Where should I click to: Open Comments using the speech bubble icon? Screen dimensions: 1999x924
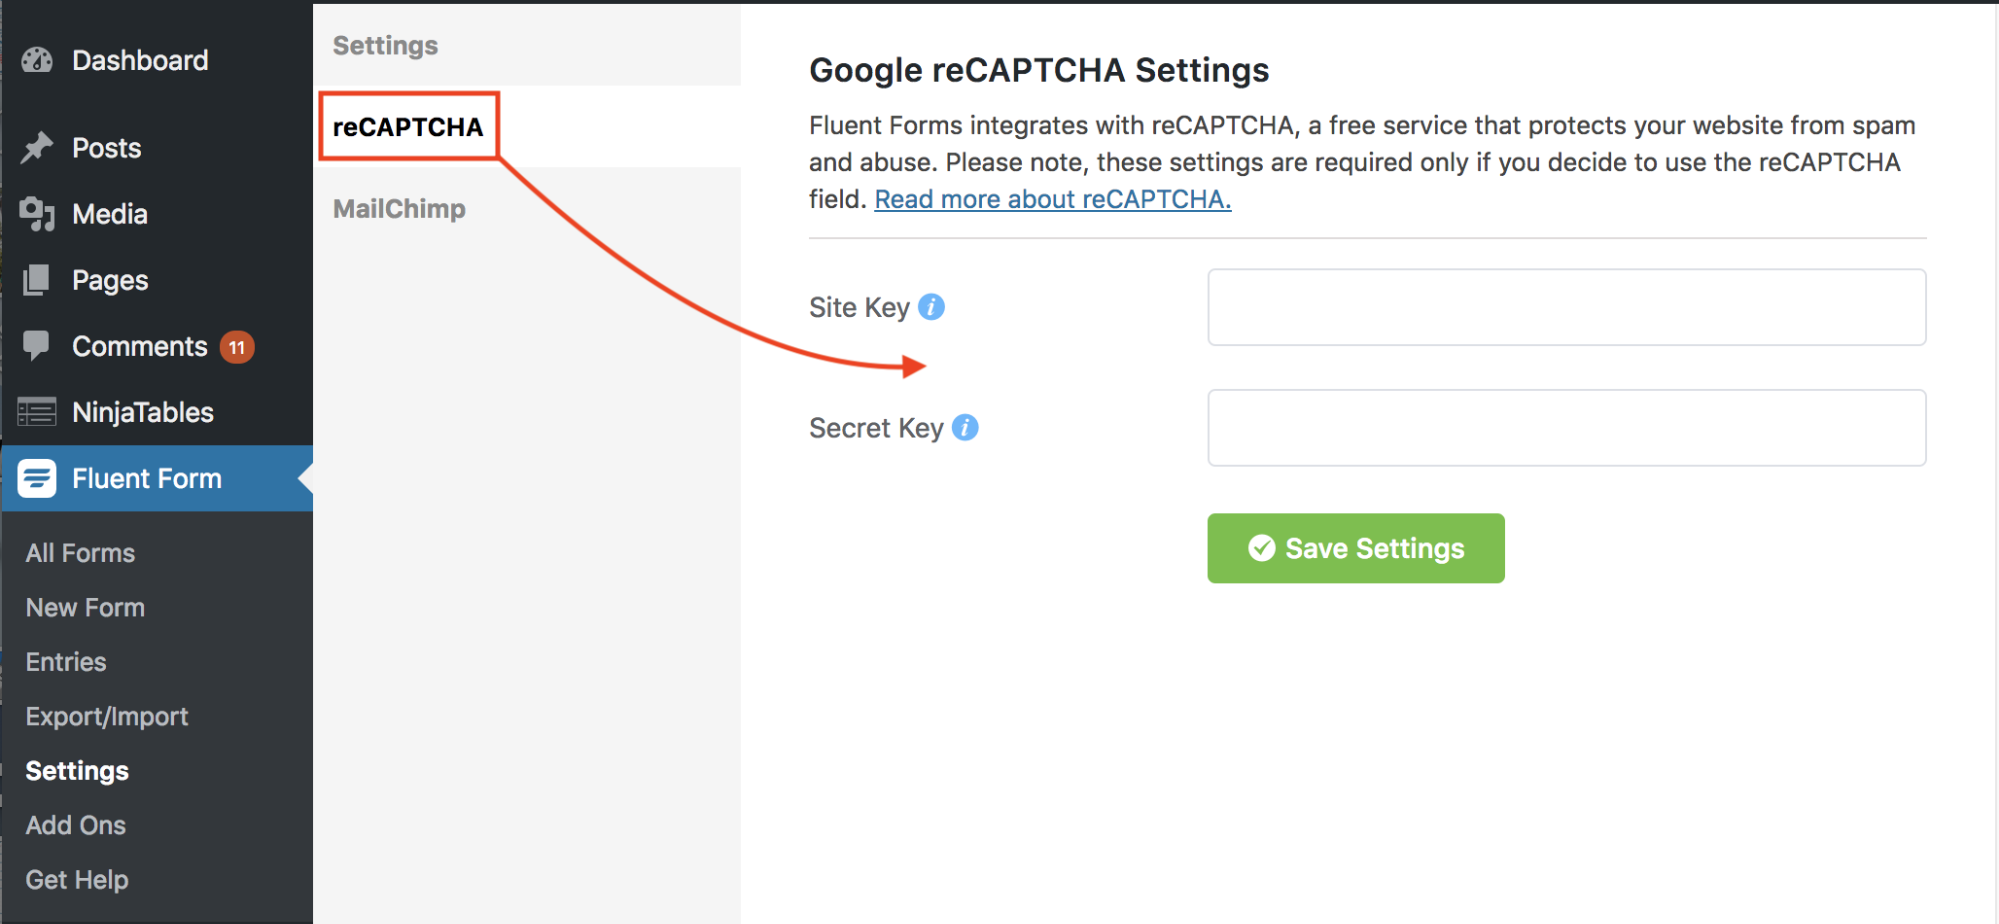pos(37,346)
